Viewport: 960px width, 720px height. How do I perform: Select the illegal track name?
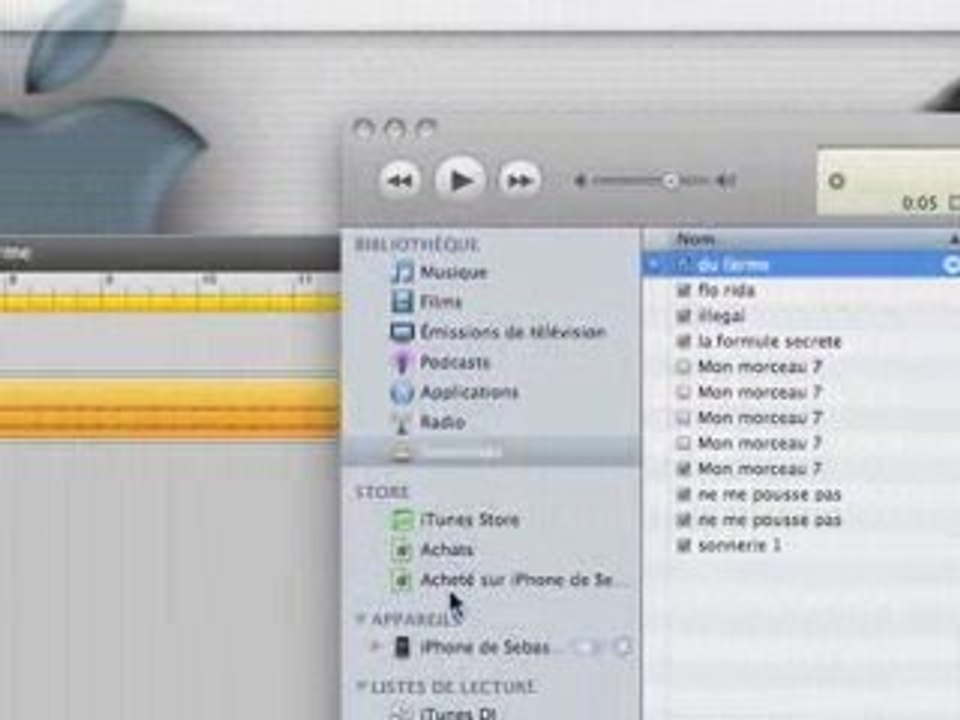point(721,316)
